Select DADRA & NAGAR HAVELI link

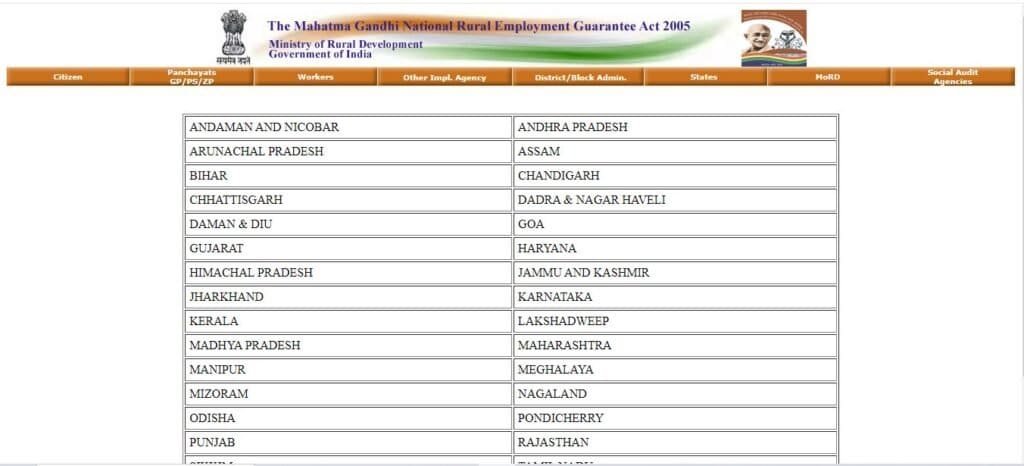point(592,200)
